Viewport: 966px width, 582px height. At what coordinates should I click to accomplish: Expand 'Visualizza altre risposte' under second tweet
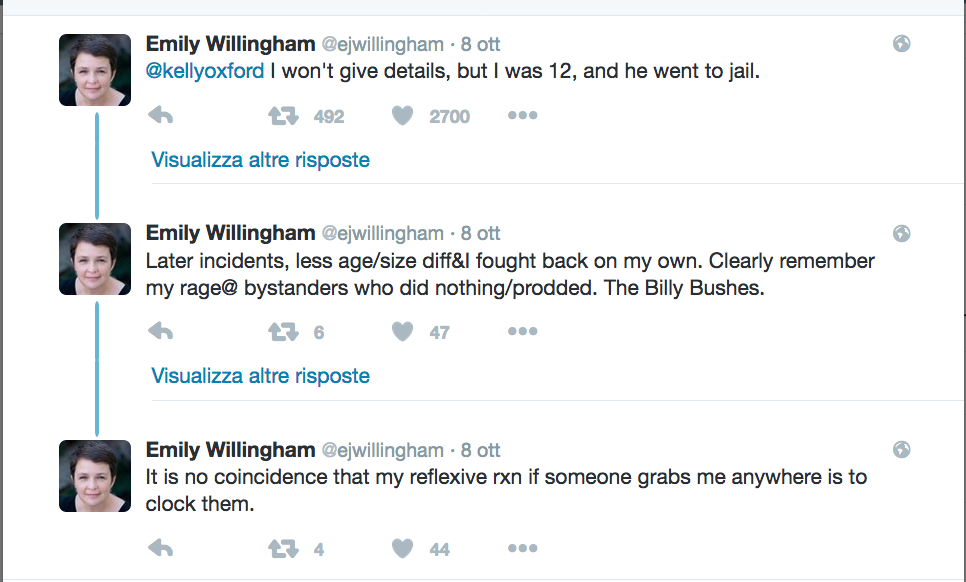(x=260, y=376)
